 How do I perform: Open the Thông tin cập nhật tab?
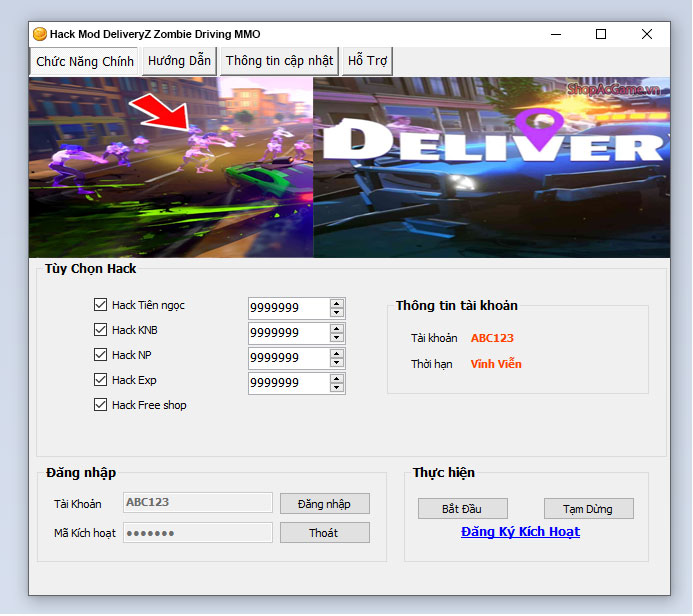[x=279, y=61]
